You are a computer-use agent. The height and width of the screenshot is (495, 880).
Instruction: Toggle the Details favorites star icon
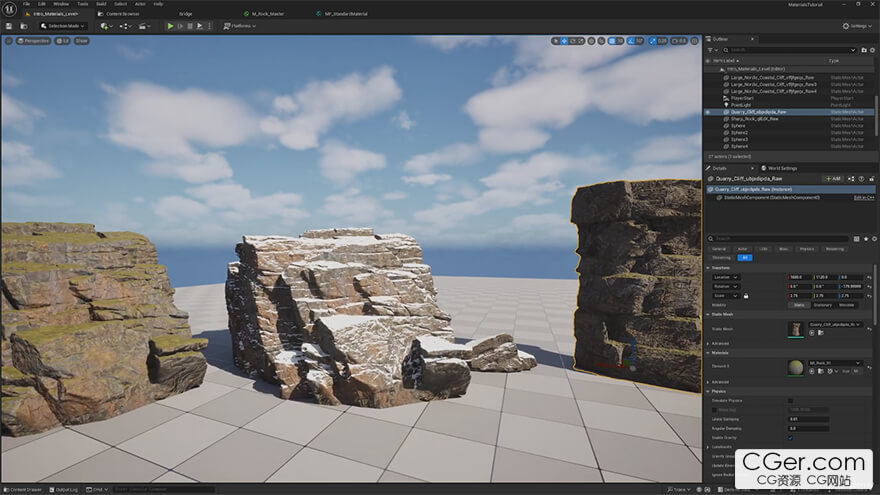click(865, 239)
